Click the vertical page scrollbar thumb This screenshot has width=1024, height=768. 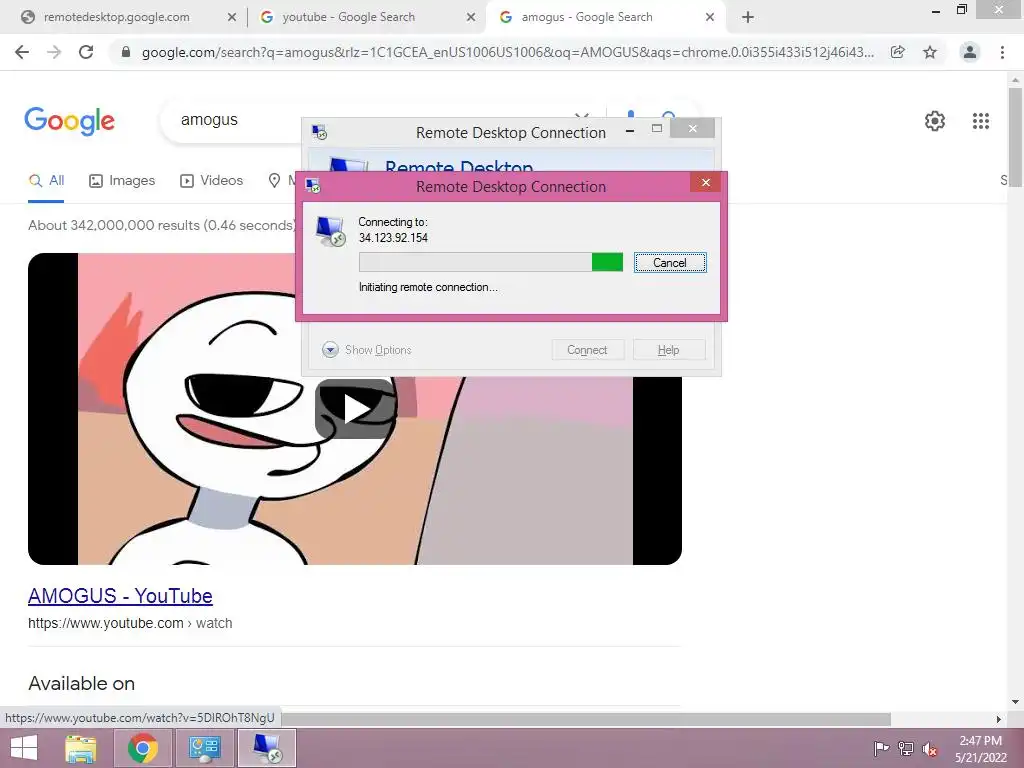[x=1015, y=137]
